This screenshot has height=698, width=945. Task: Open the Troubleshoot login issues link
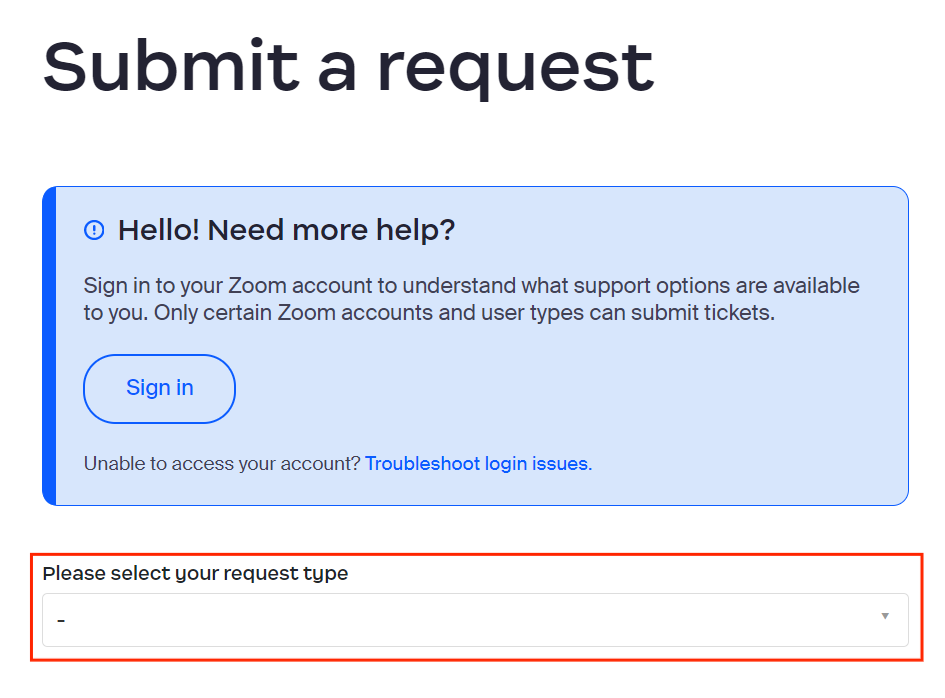click(478, 464)
